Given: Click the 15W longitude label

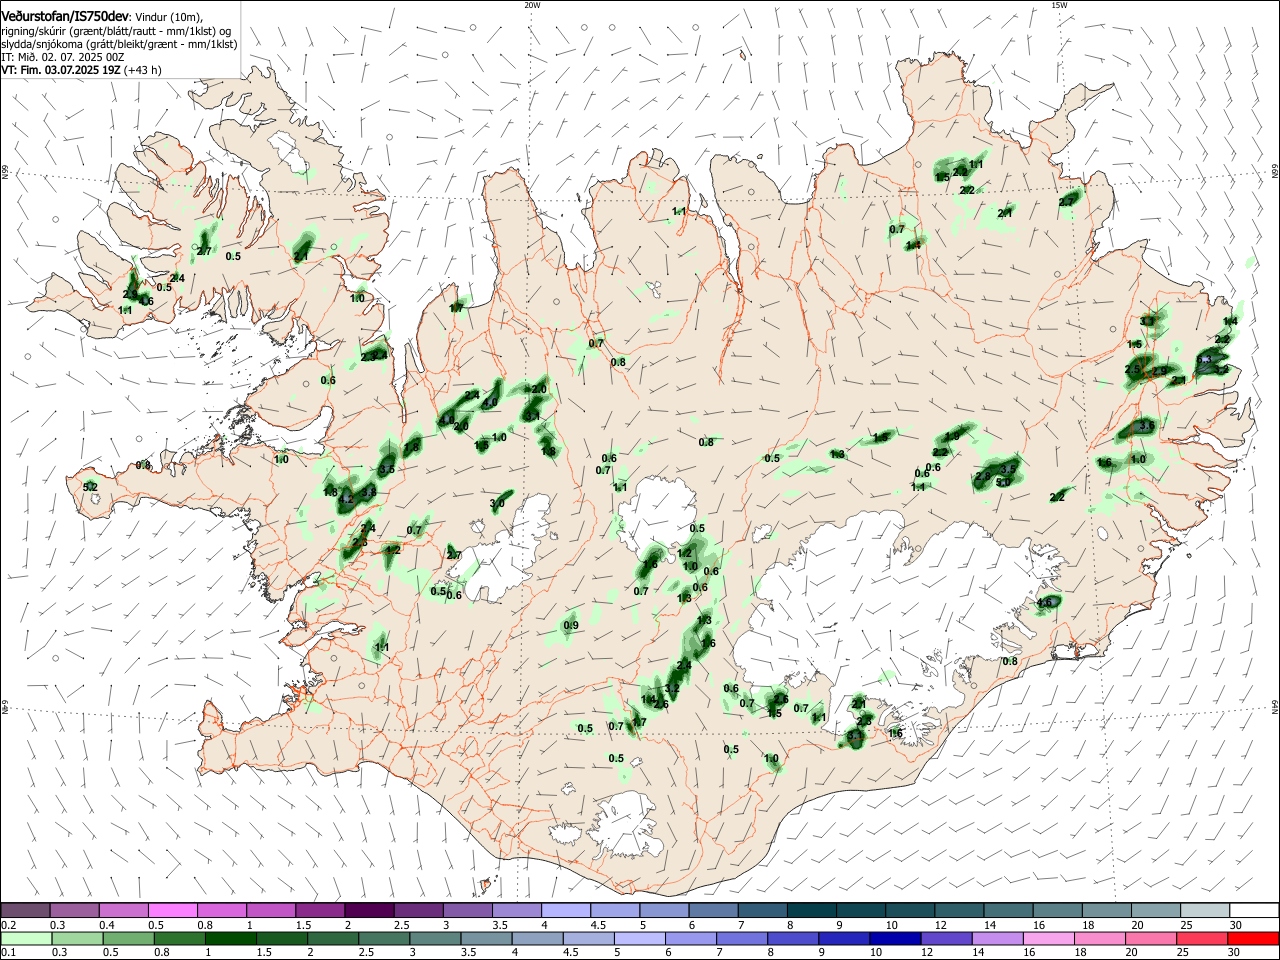Looking at the screenshot, I should click(x=1059, y=5).
